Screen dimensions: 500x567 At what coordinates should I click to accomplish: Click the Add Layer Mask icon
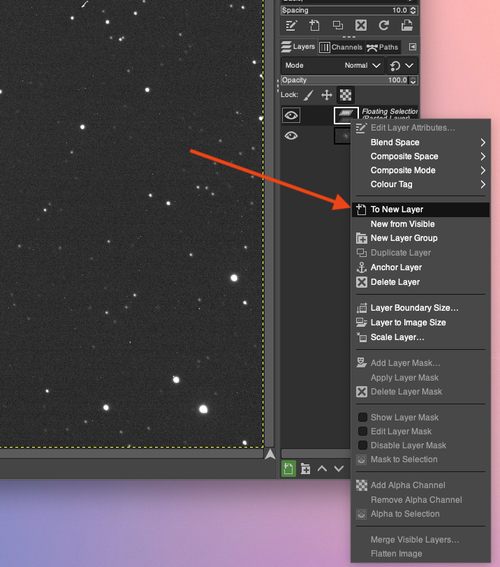pos(362,363)
